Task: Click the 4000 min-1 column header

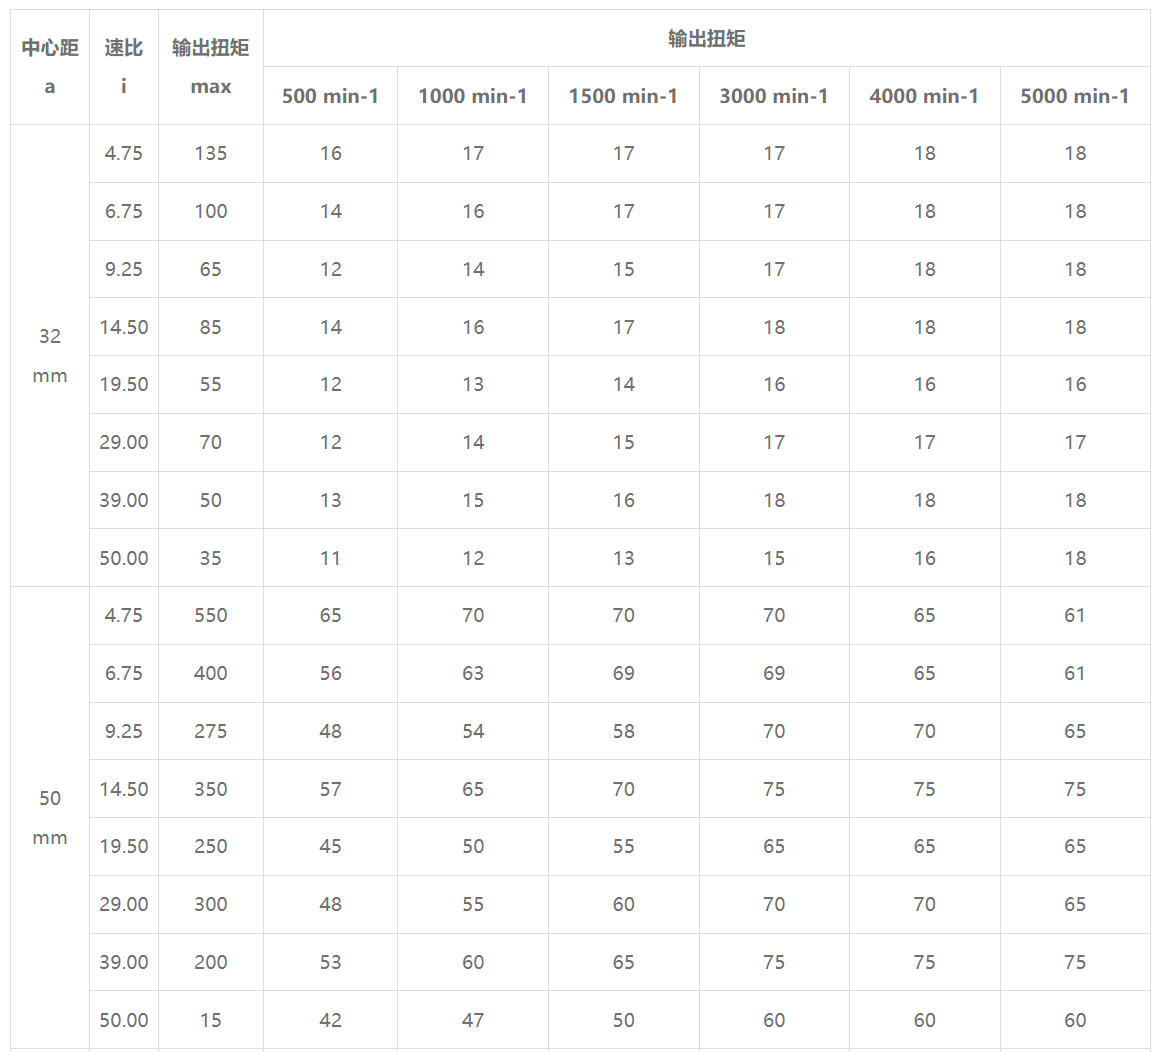Action: 924,96
